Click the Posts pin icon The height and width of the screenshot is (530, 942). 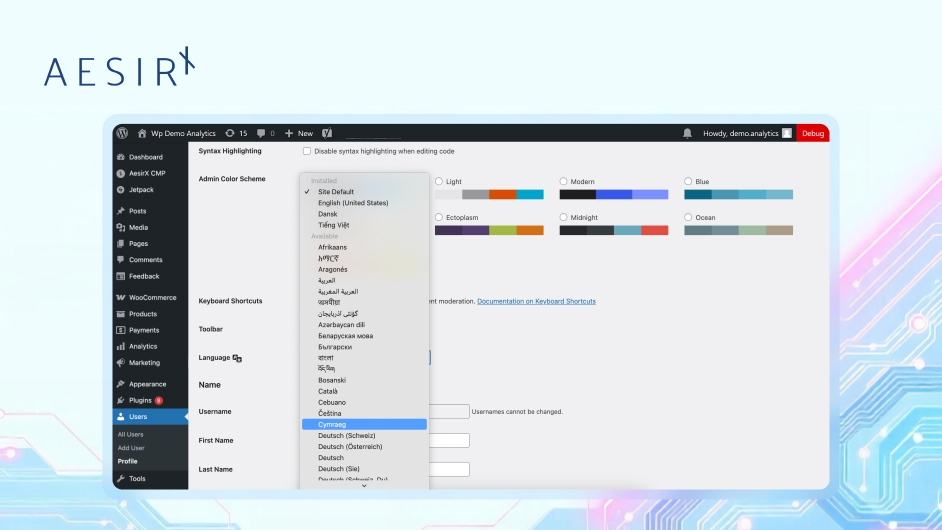coord(121,211)
